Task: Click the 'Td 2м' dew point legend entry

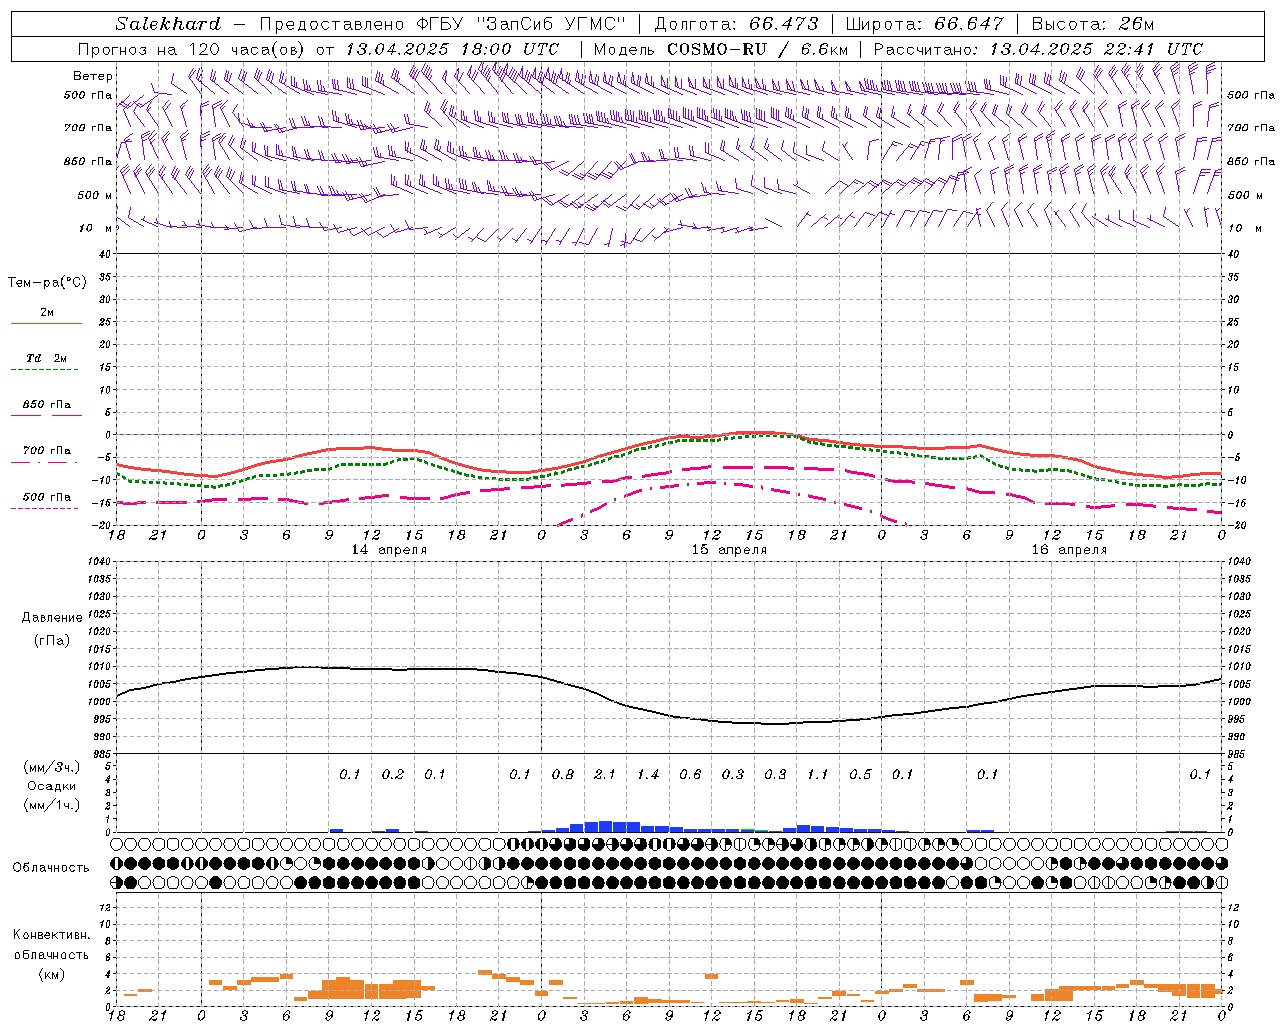Action: tap(46, 358)
